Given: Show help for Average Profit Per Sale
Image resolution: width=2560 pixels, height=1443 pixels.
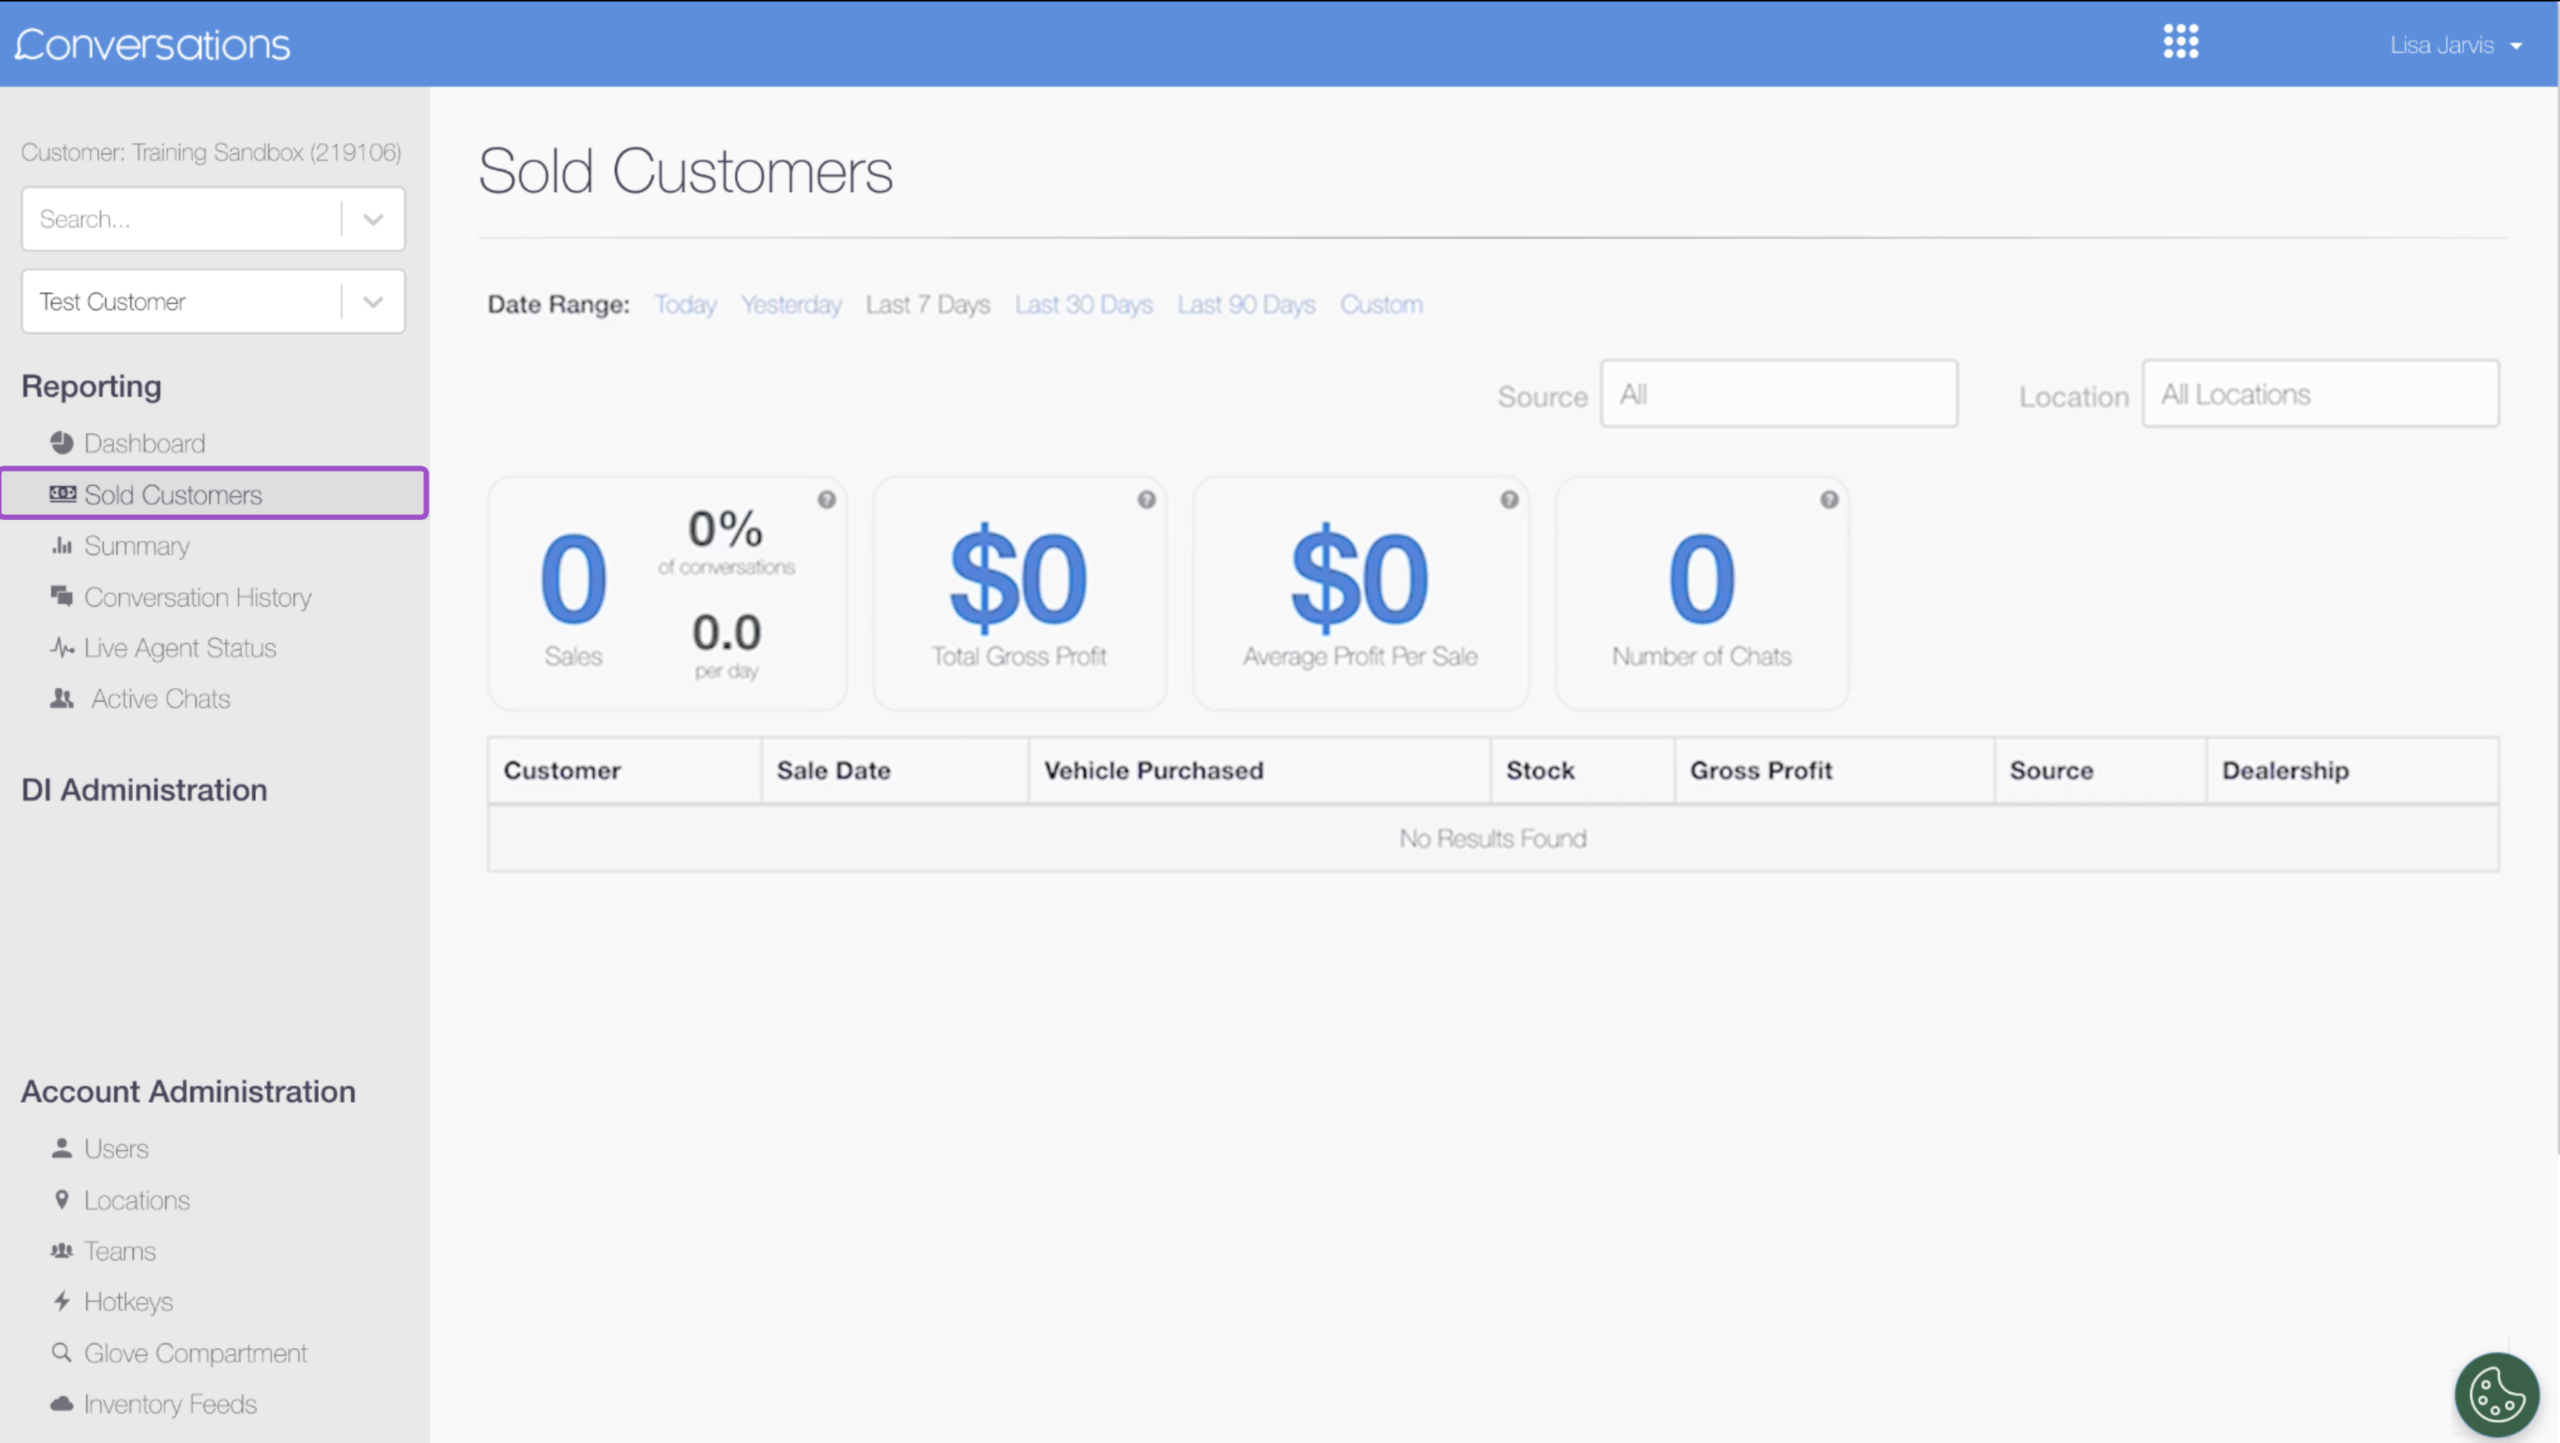Looking at the screenshot, I should pyautogui.click(x=1509, y=499).
